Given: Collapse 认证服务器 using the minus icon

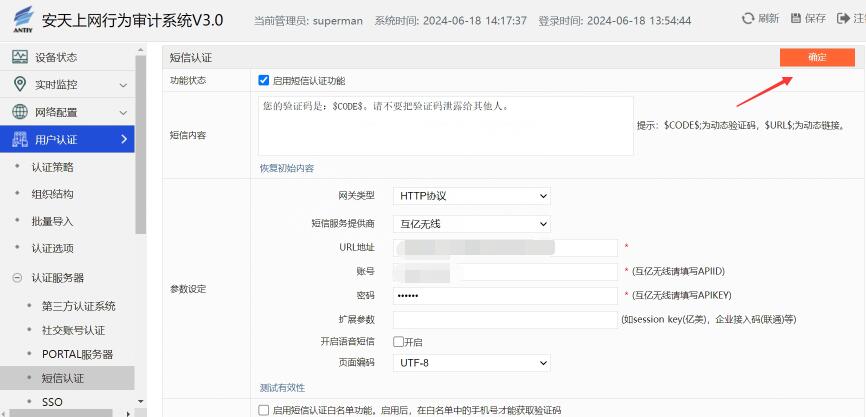Looking at the screenshot, I should click(x=17, y=278).
